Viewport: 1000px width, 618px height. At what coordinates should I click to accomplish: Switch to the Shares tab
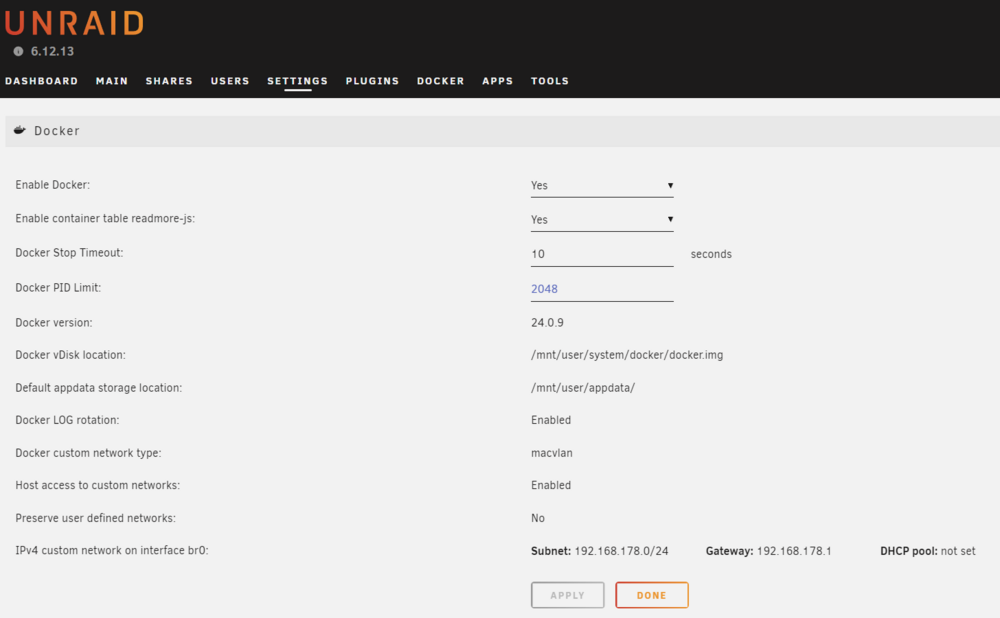coord(169,81)
